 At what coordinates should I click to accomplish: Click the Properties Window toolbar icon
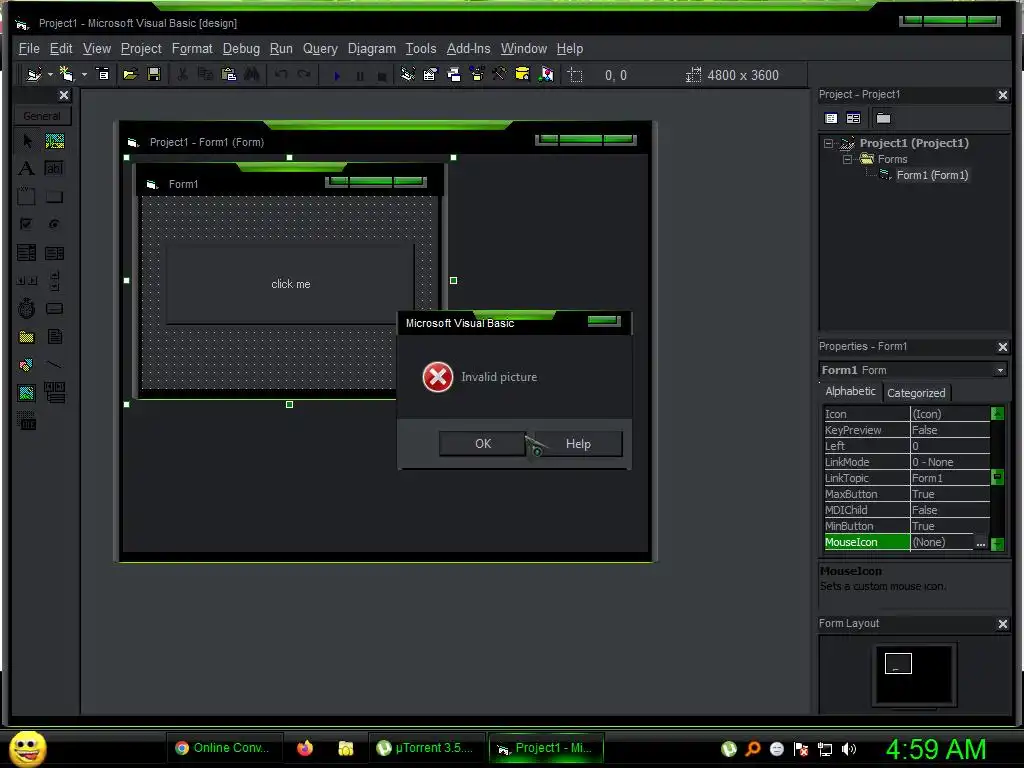[430, 74]
